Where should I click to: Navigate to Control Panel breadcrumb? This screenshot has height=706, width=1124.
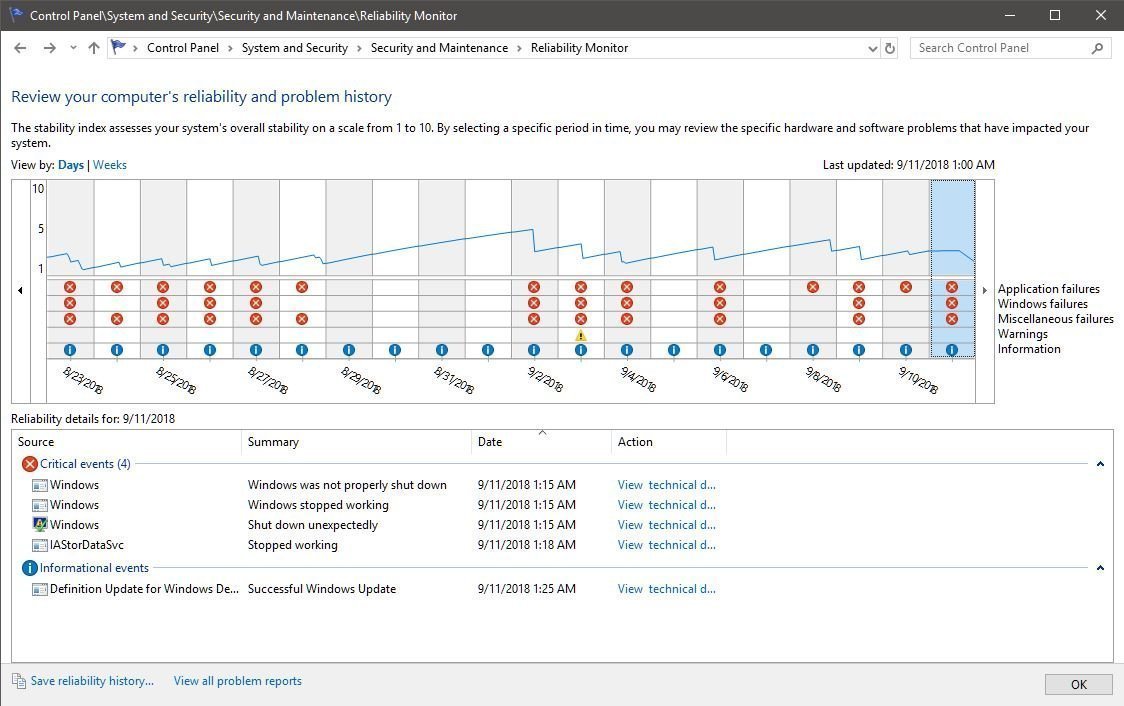coord(183,48)
